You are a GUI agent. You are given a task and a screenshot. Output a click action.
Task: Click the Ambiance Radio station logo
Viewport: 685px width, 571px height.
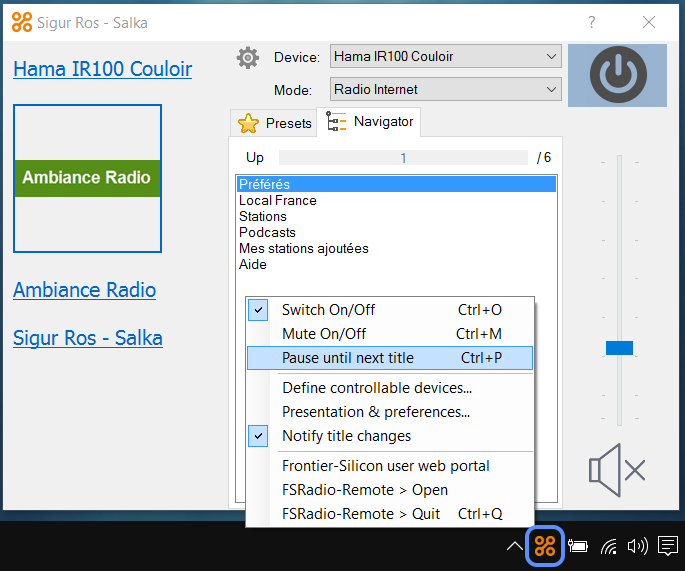tap(87, 178)
